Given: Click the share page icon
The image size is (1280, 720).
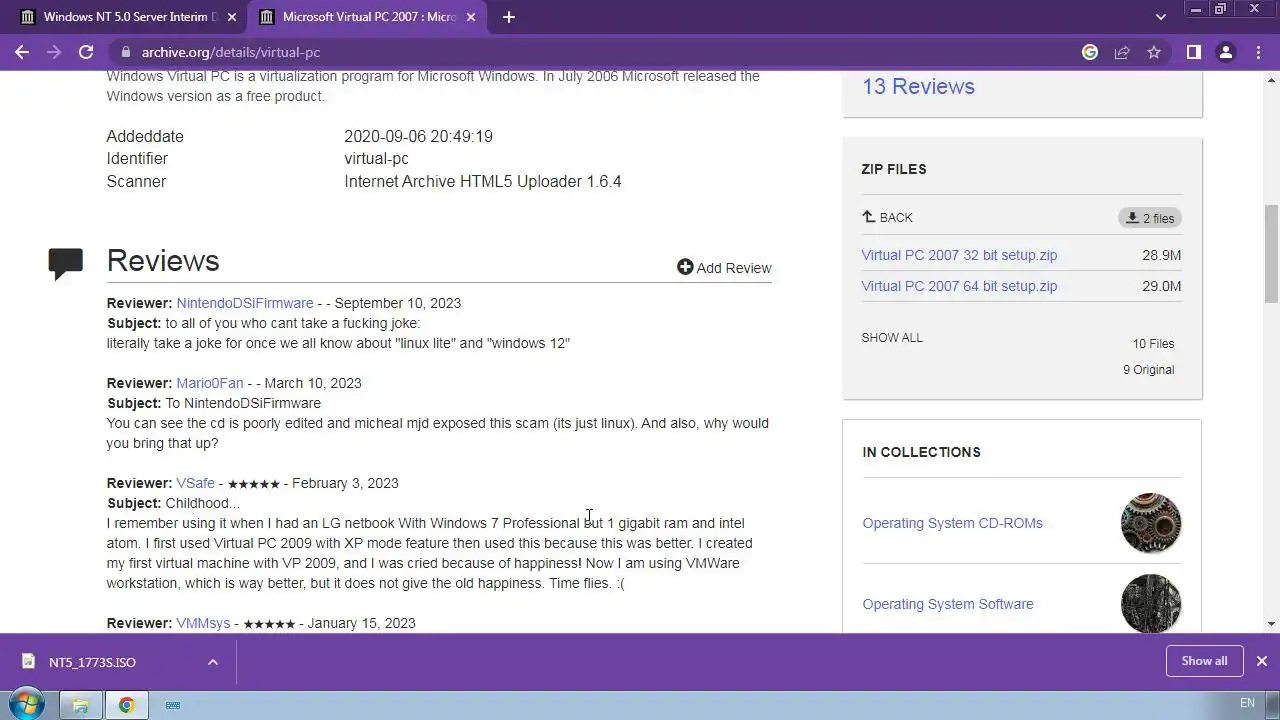Looking at the screenshot, I should click(x=1122, y=52).
